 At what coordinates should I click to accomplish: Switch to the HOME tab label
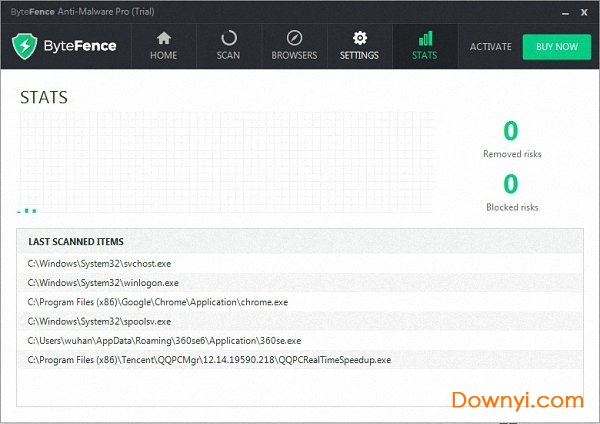coord(163,55)
